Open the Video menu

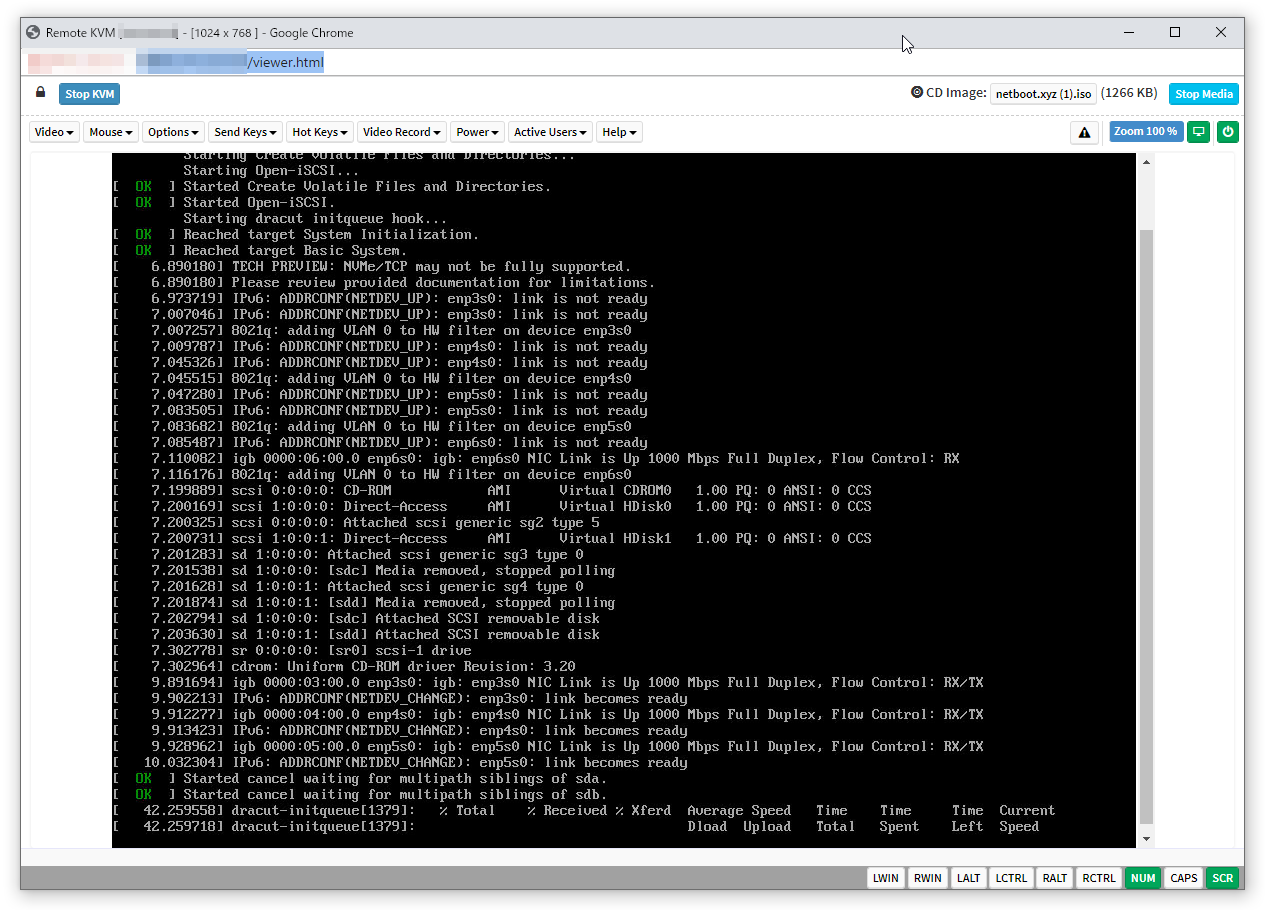[x=53, y=131]
